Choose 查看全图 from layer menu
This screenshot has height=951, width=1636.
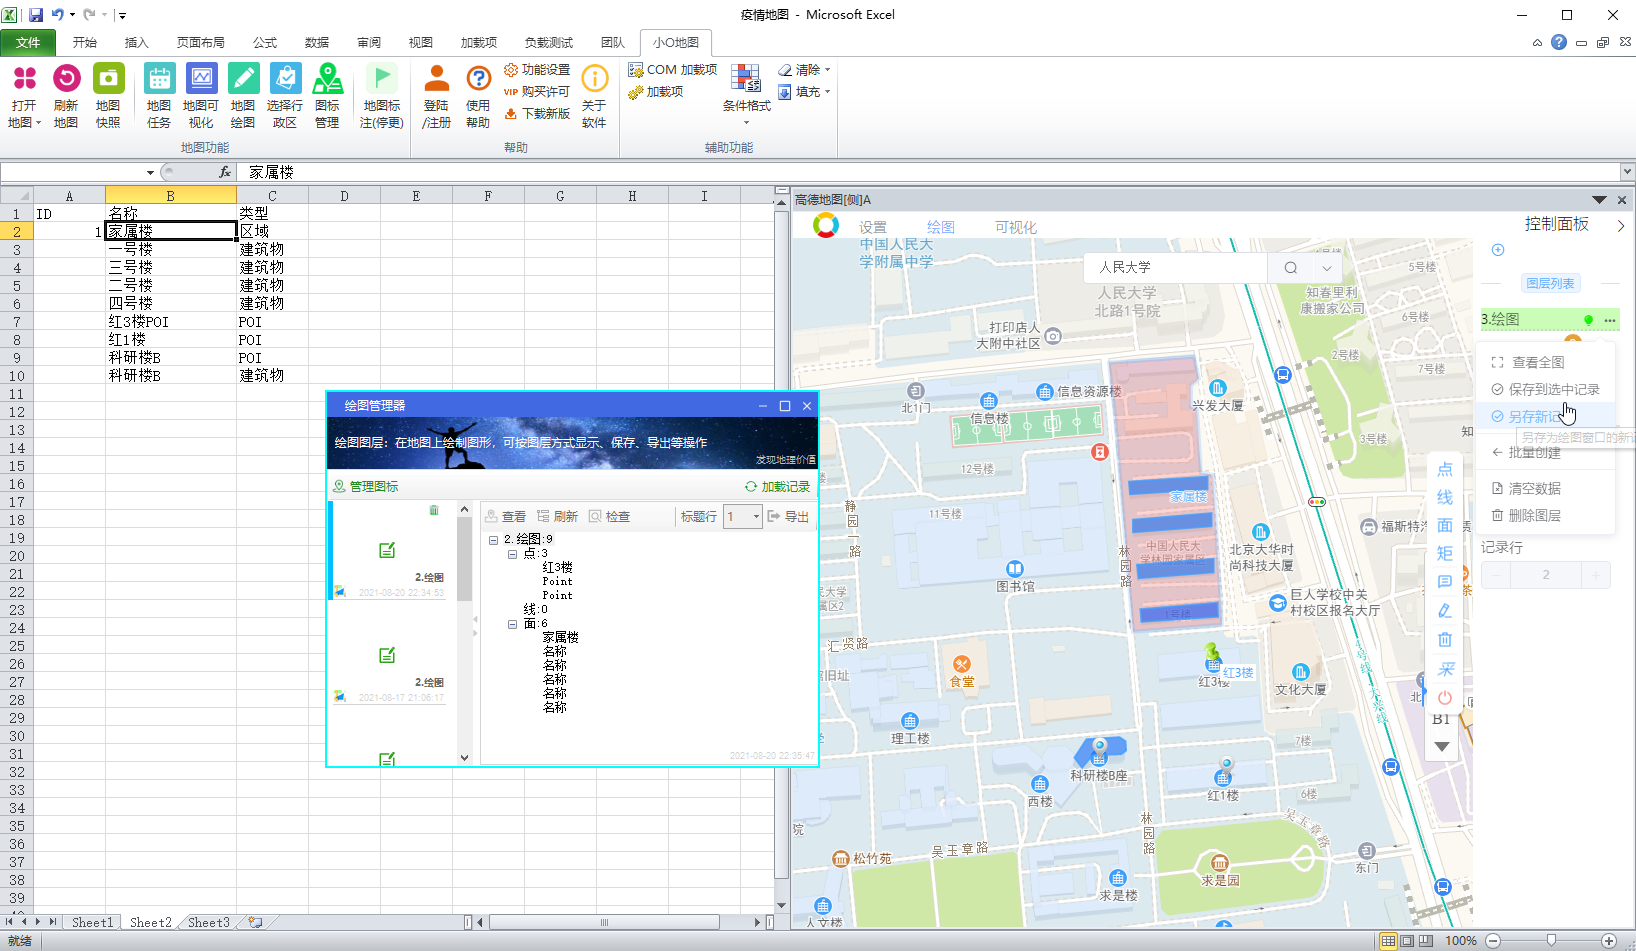coord(1538,362)
